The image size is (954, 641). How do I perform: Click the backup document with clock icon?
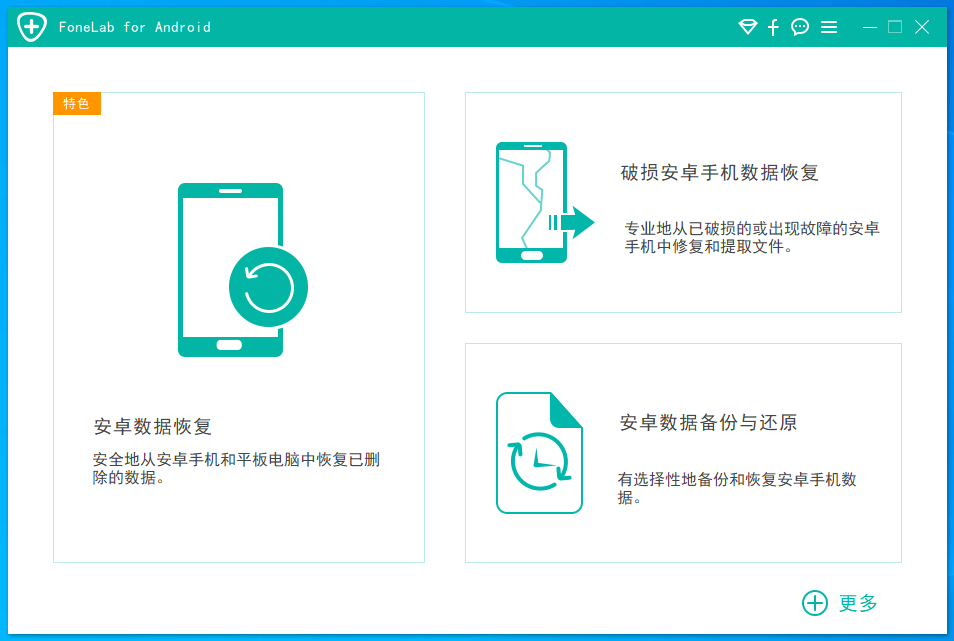tap(539, 453)
